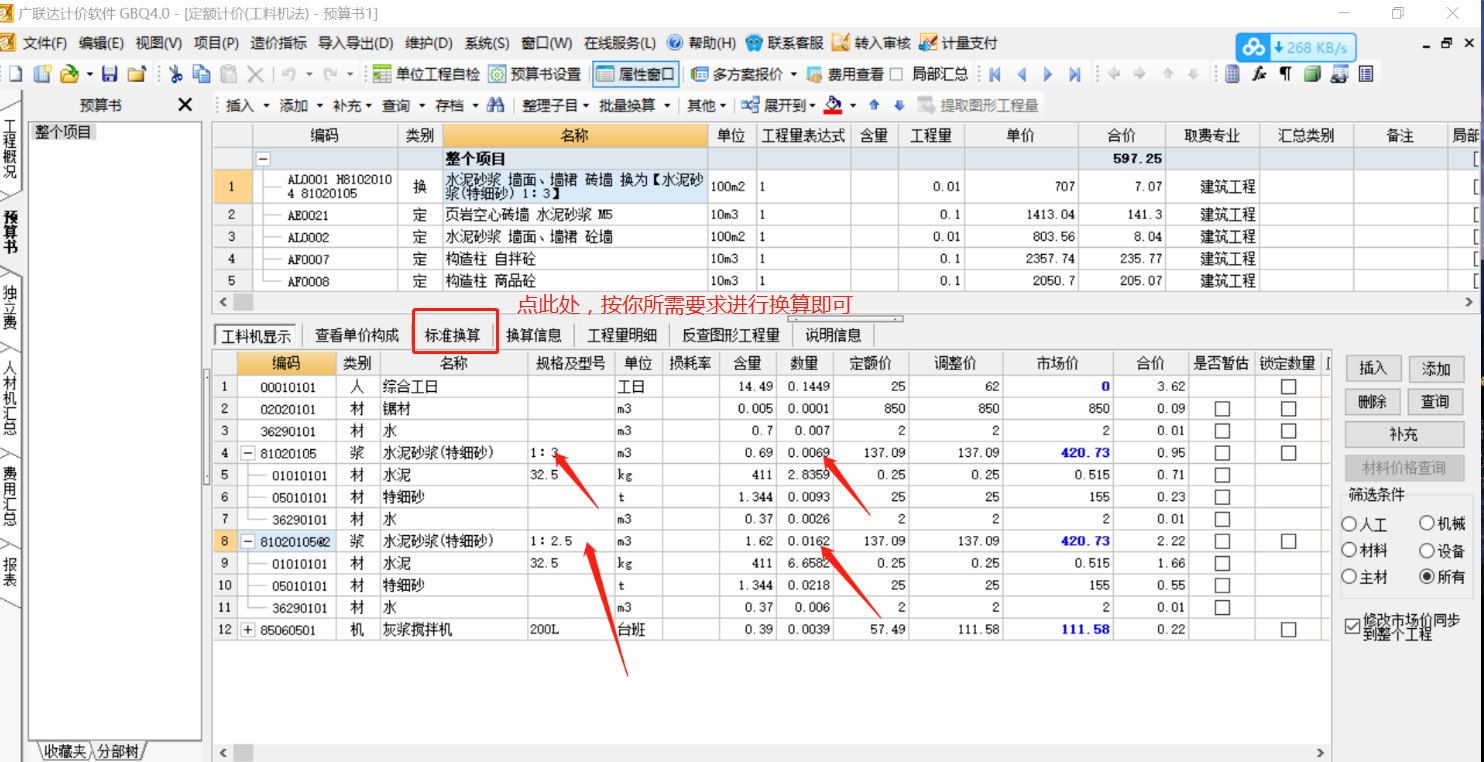Check the 局部汇总 checkbox
The width and height of the screenshot is (1484, 762).
point(896,74)
